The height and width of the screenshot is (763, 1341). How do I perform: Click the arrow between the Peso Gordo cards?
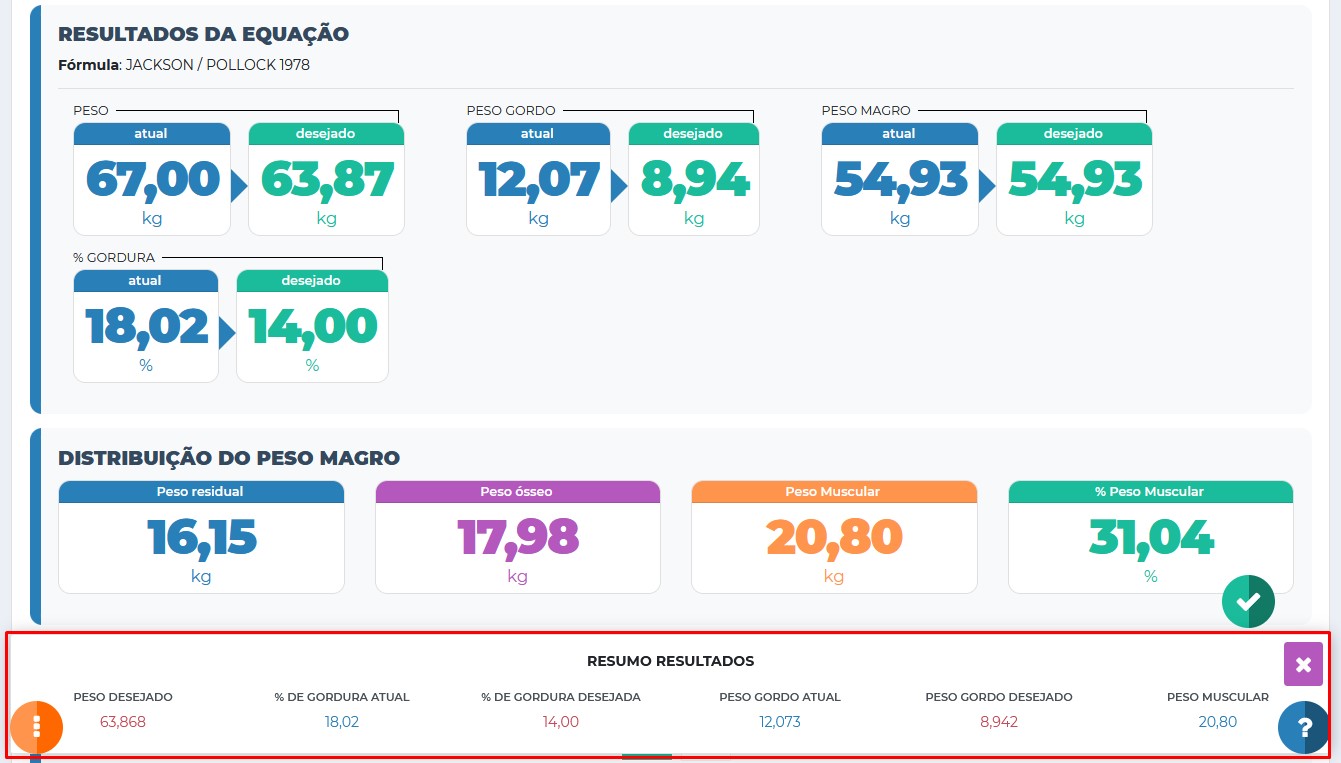click(x=619, y=186)
